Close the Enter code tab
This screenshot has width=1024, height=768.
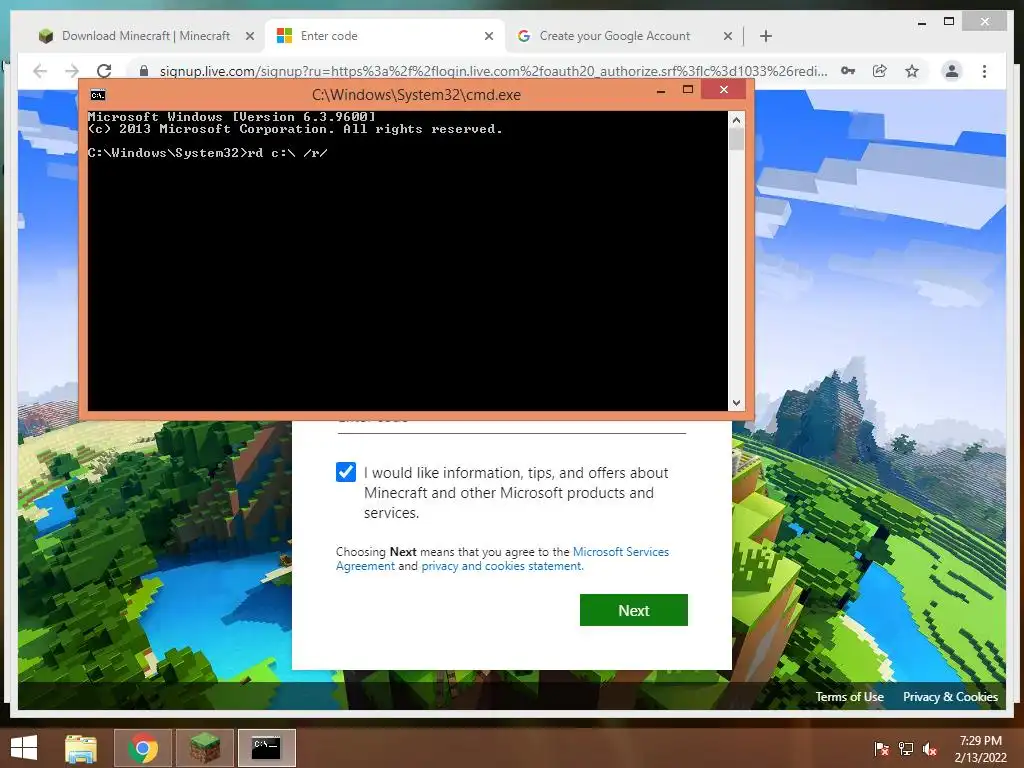click(488, 36)
